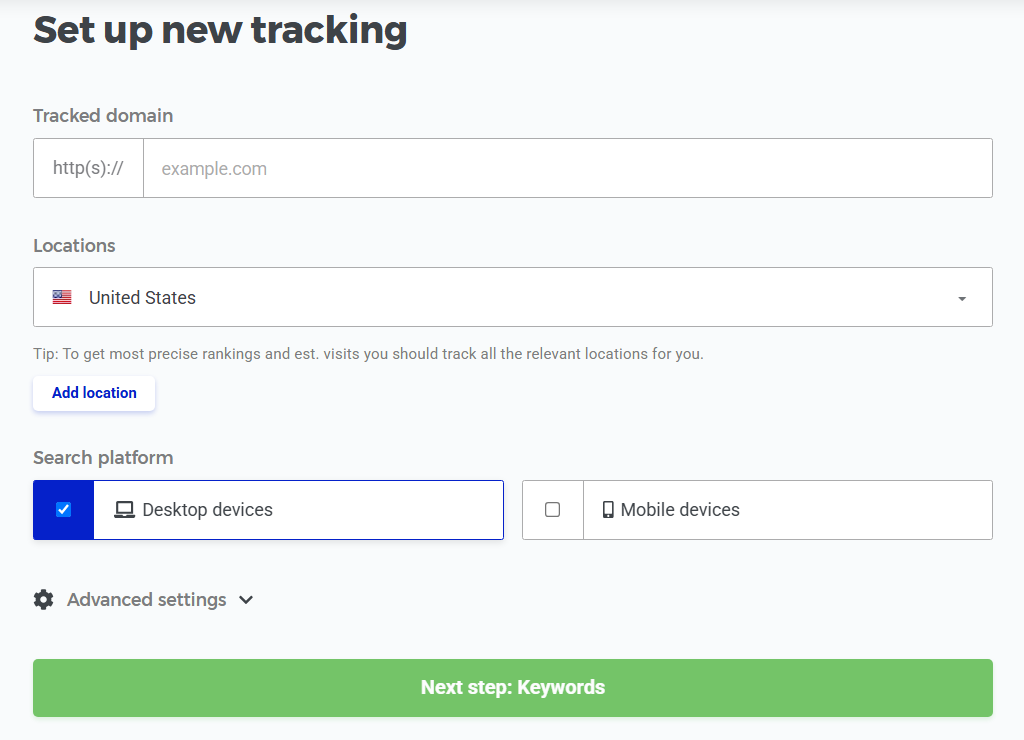Click the laptop icon for Desktop devices

pos(124,509)
